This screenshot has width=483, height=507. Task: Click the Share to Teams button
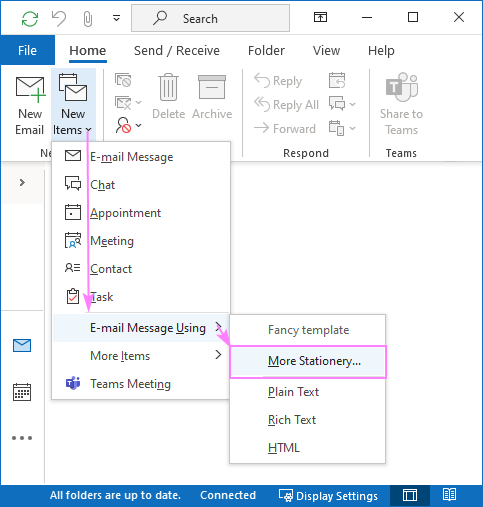(401, 104)
